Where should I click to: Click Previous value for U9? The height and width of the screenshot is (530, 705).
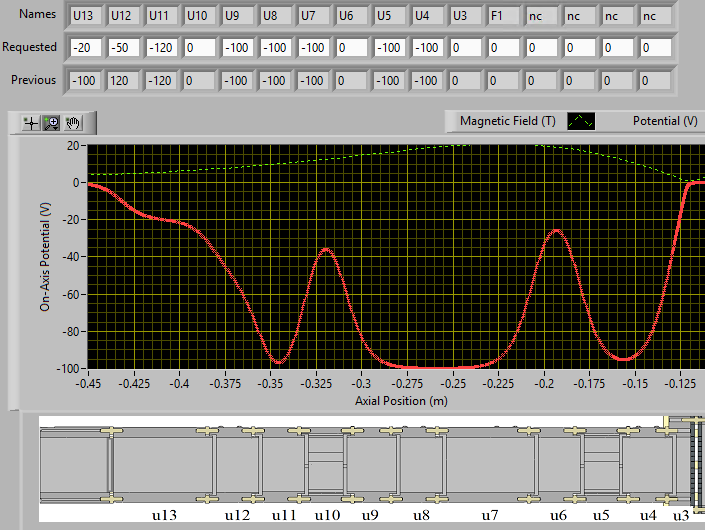tap(237, 81)
